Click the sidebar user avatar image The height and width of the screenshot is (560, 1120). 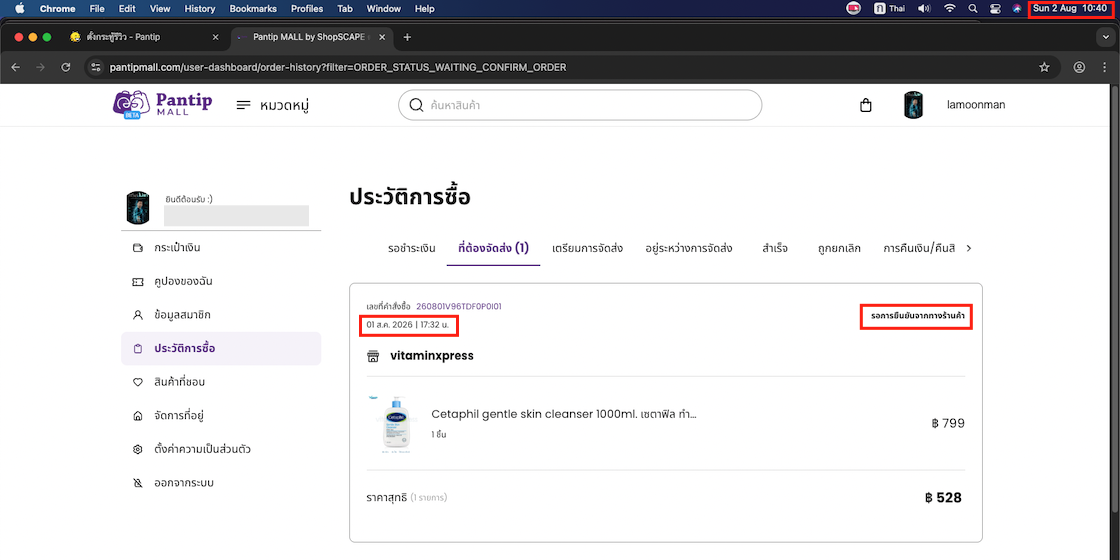point(137,209)
